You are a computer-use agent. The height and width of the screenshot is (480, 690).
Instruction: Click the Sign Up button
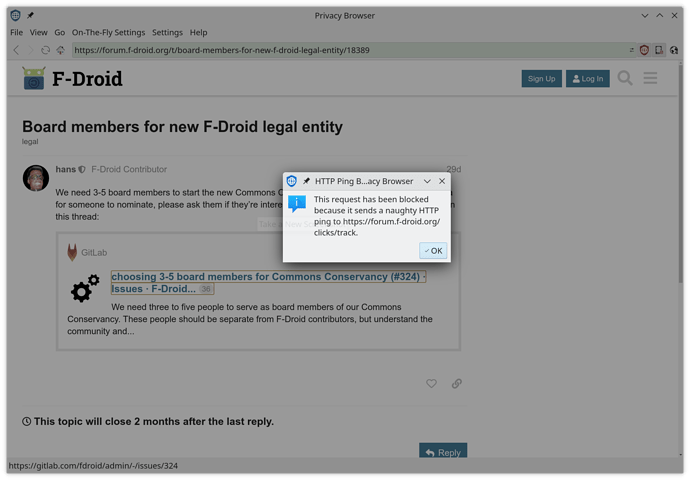tap(541, 79)
